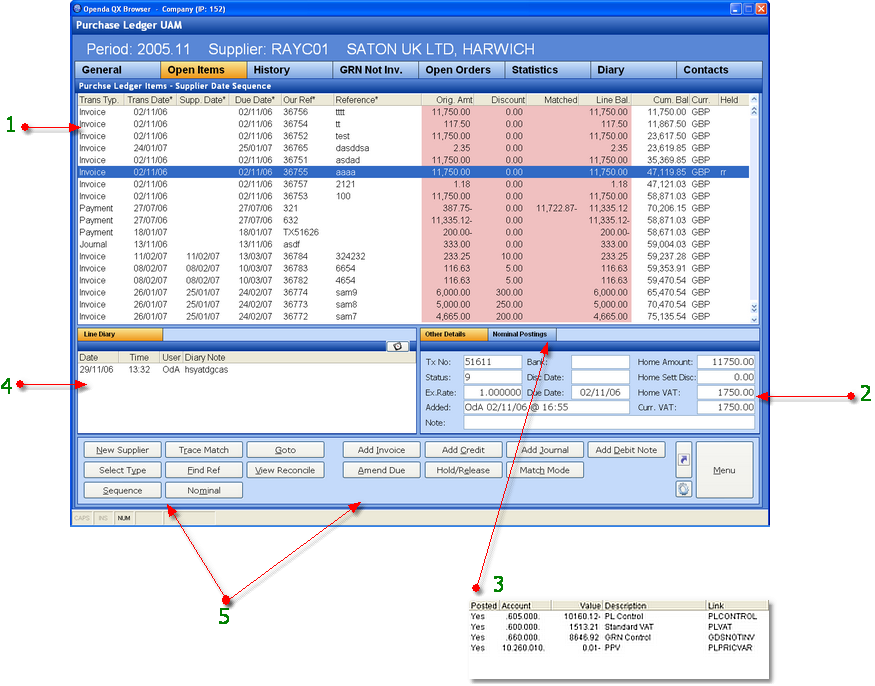Click the Goto button

(285, 450)
